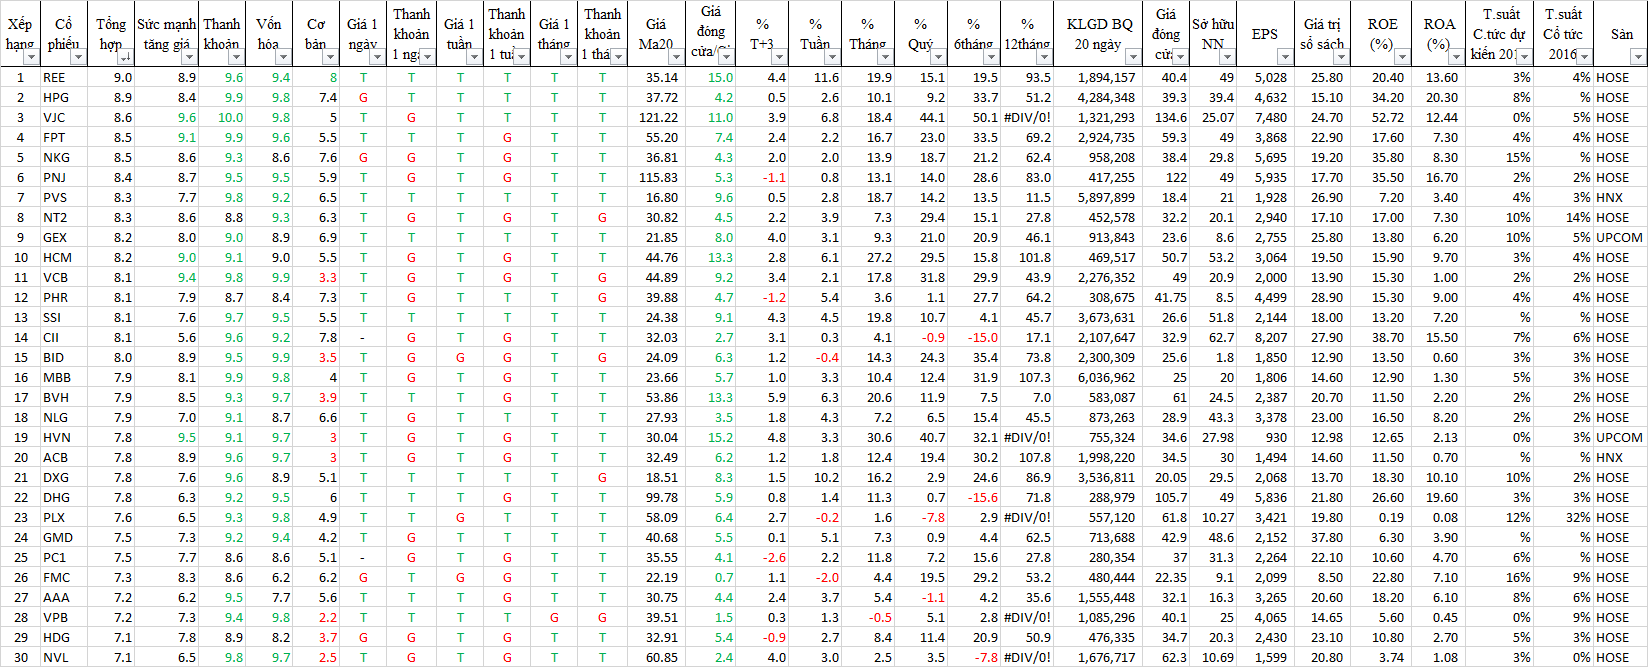This screenshot has width=1648, height=667.
Task: Click the PVS stock symbol cell
Action: pos(64,197)
